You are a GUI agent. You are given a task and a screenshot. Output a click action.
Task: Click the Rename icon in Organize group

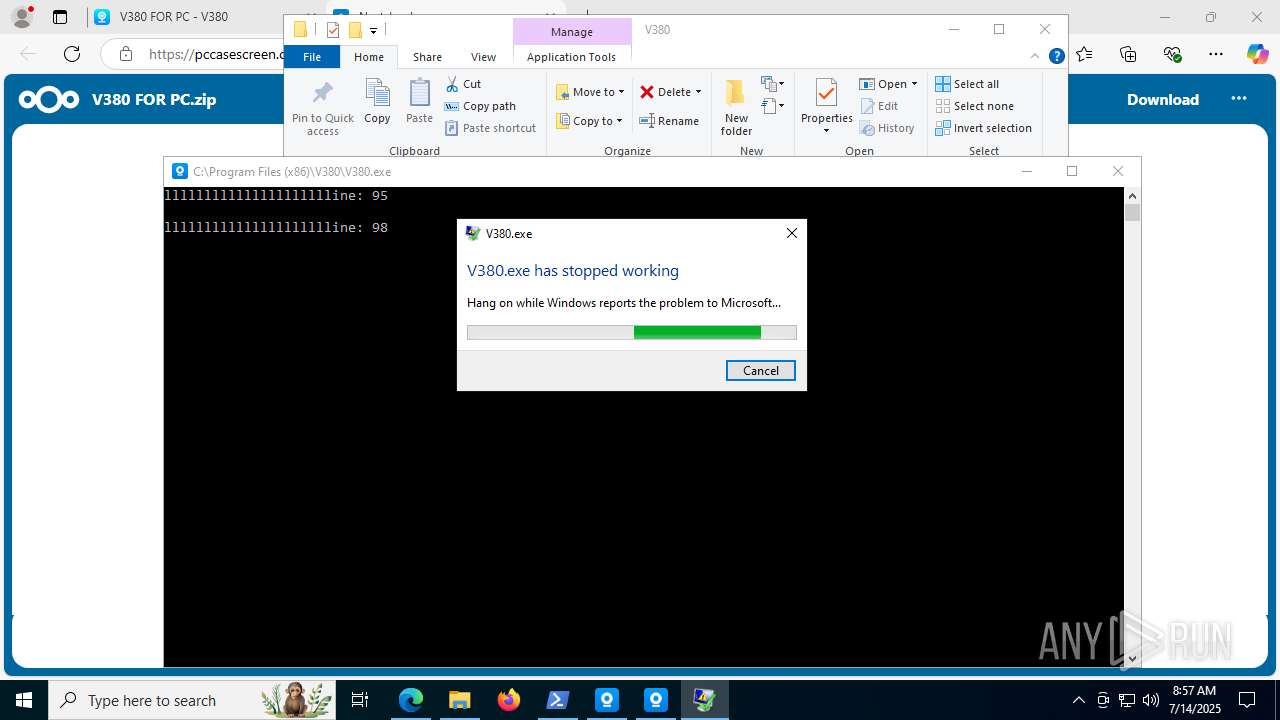[x=647, y=121]
